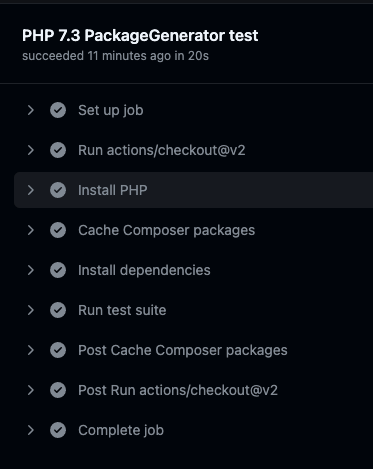Open the Complete job step label
The height and width of the screenshot is (469, 373).
(121, 430)
